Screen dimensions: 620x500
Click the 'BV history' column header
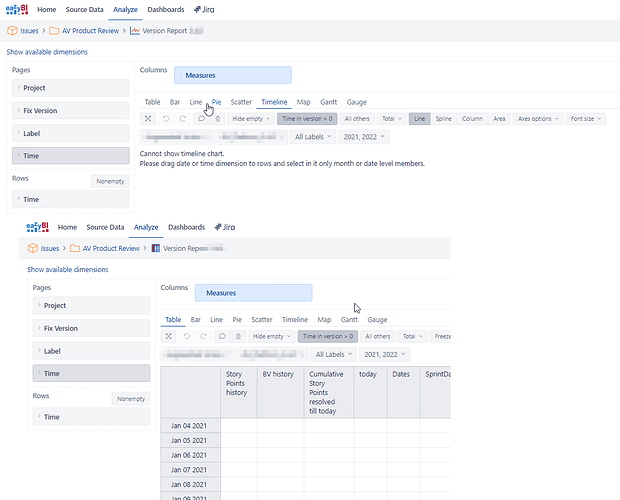click(x=280, y=392)
